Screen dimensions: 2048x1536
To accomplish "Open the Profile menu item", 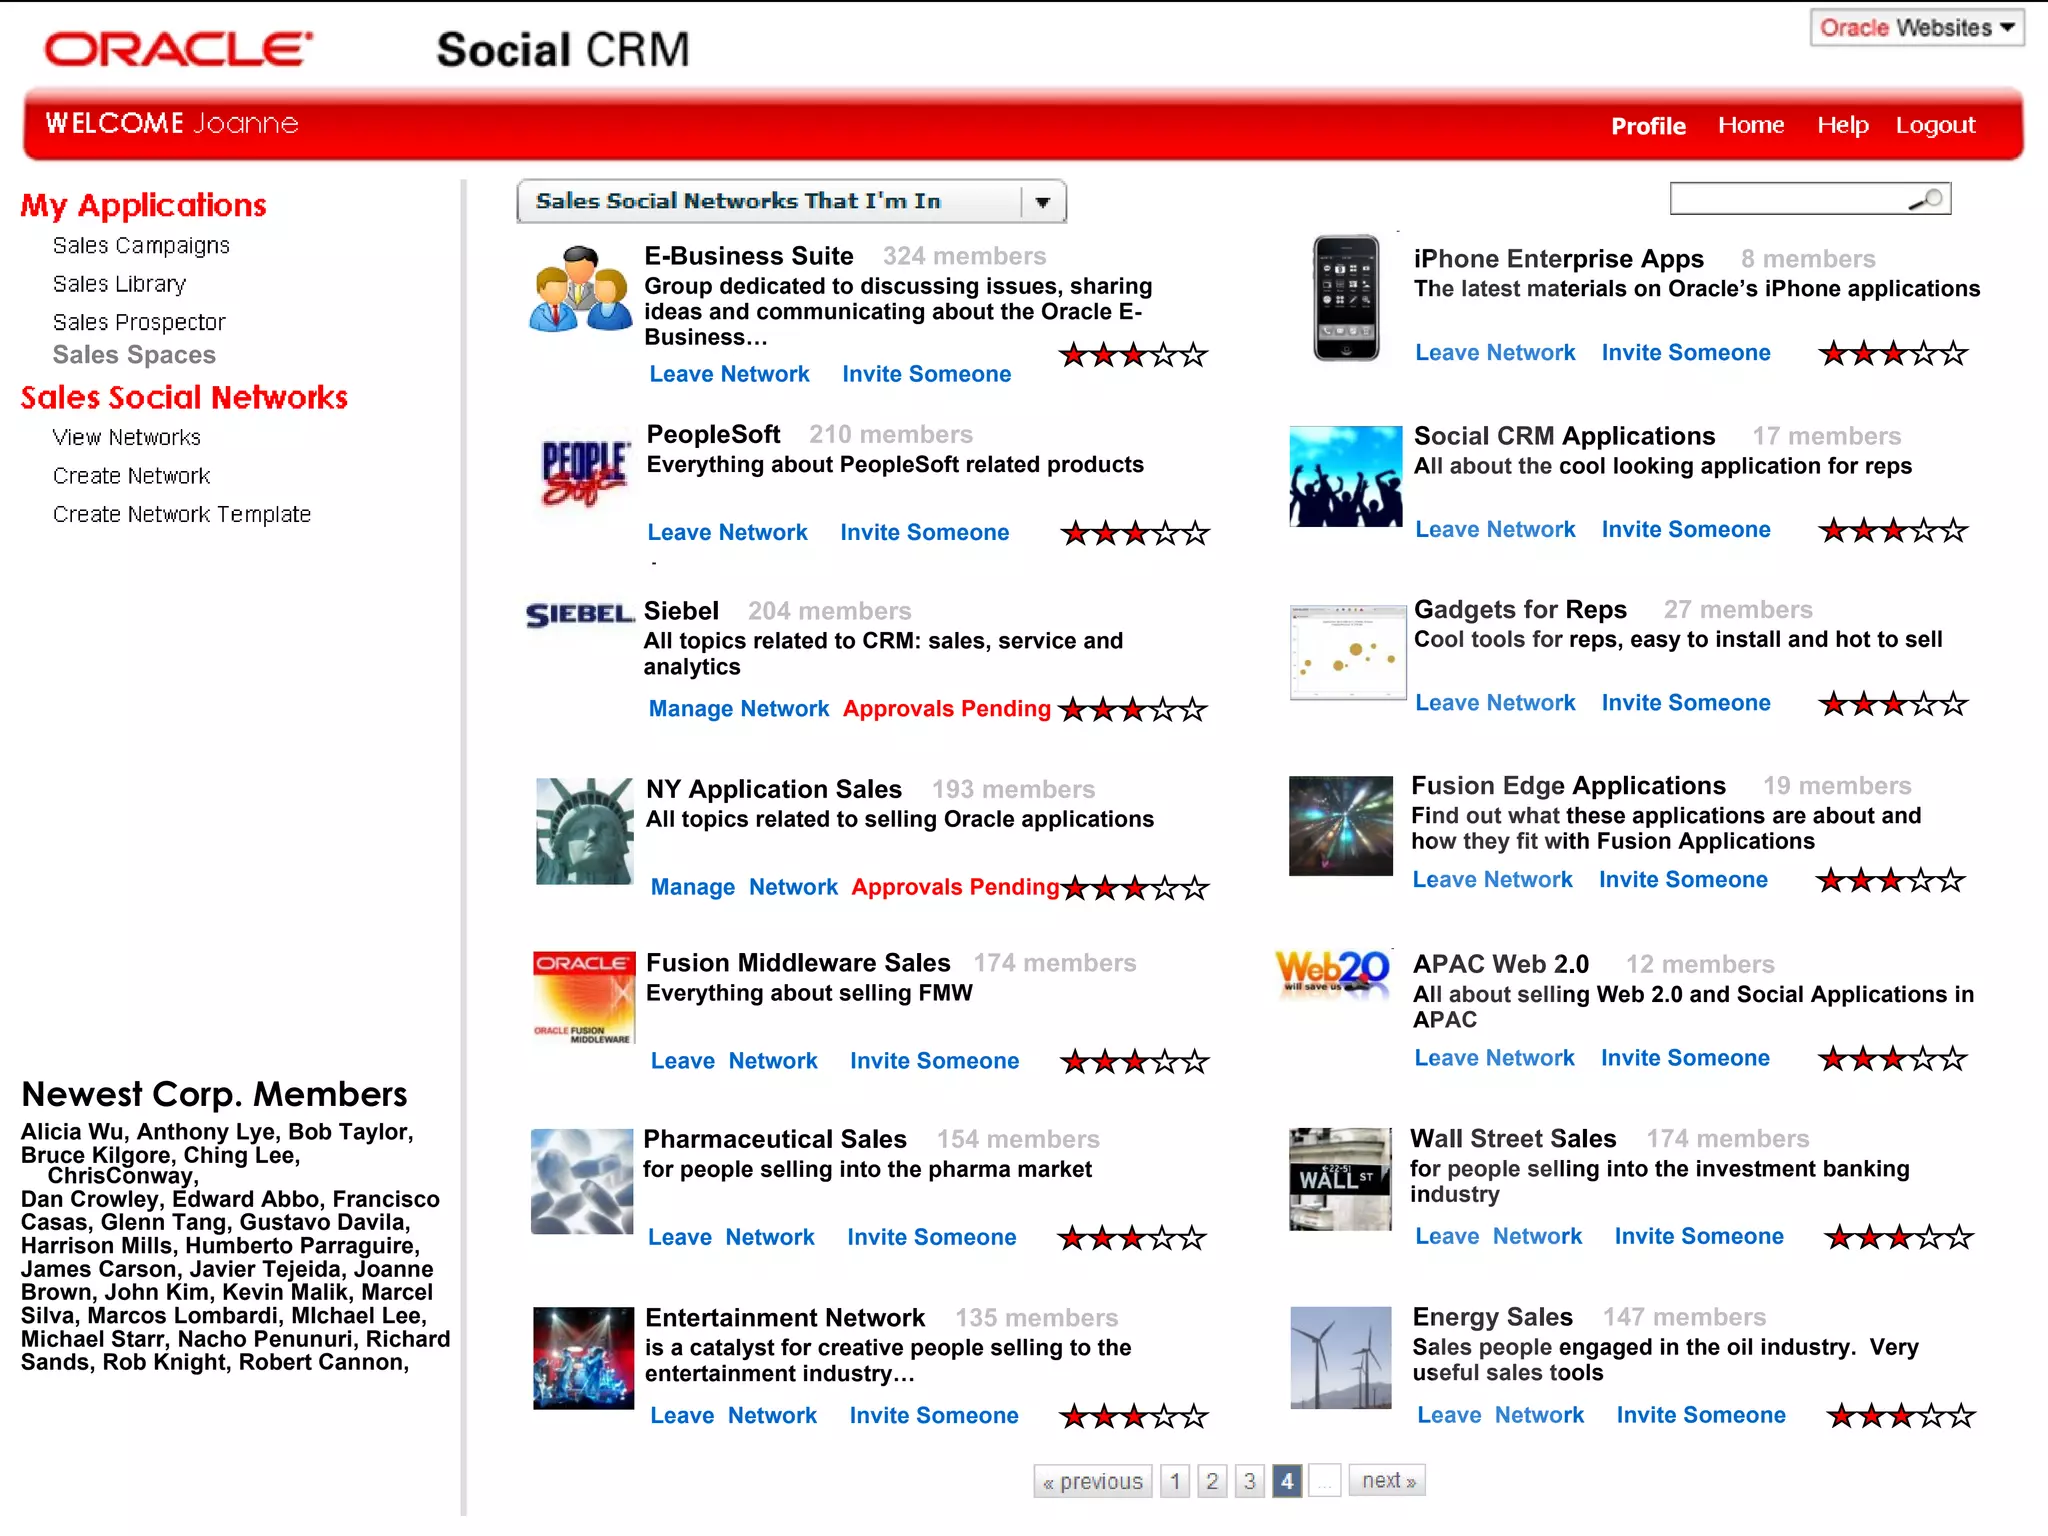I will (1648, 126).
